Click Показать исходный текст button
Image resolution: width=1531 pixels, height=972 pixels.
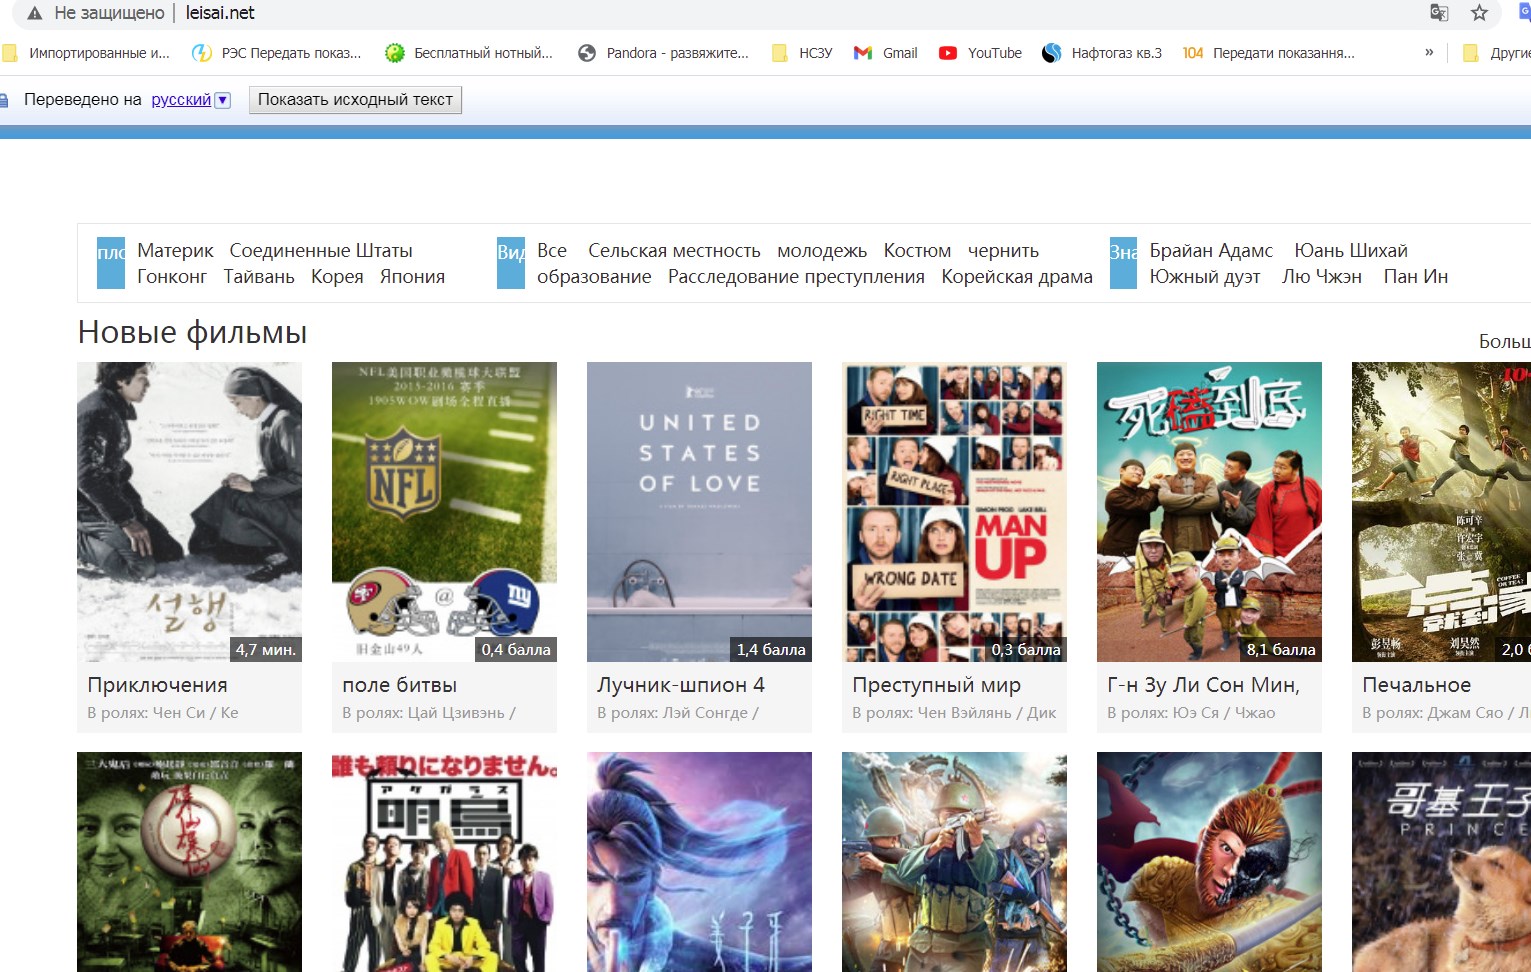pyautogui.click(x=355, y=100)
